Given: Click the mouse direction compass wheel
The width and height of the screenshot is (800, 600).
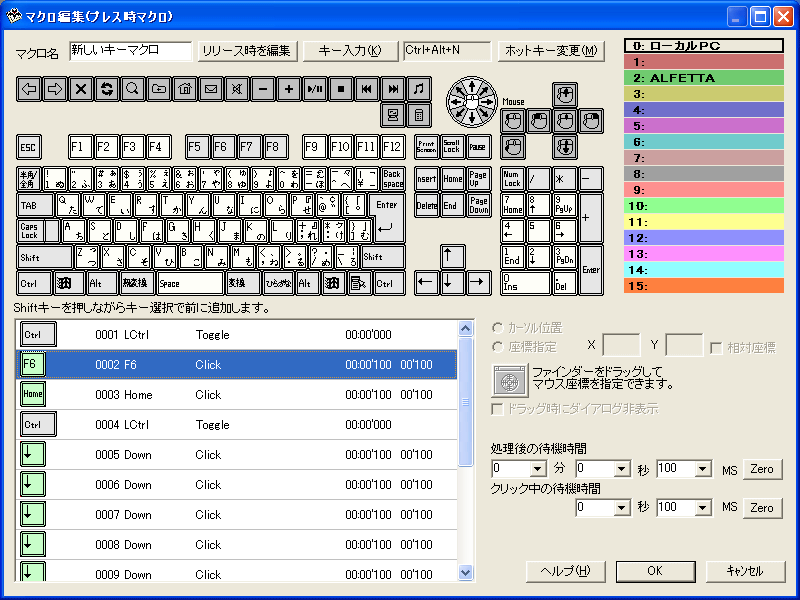Looking at the screenshot, I should click(x=472, y=102).
